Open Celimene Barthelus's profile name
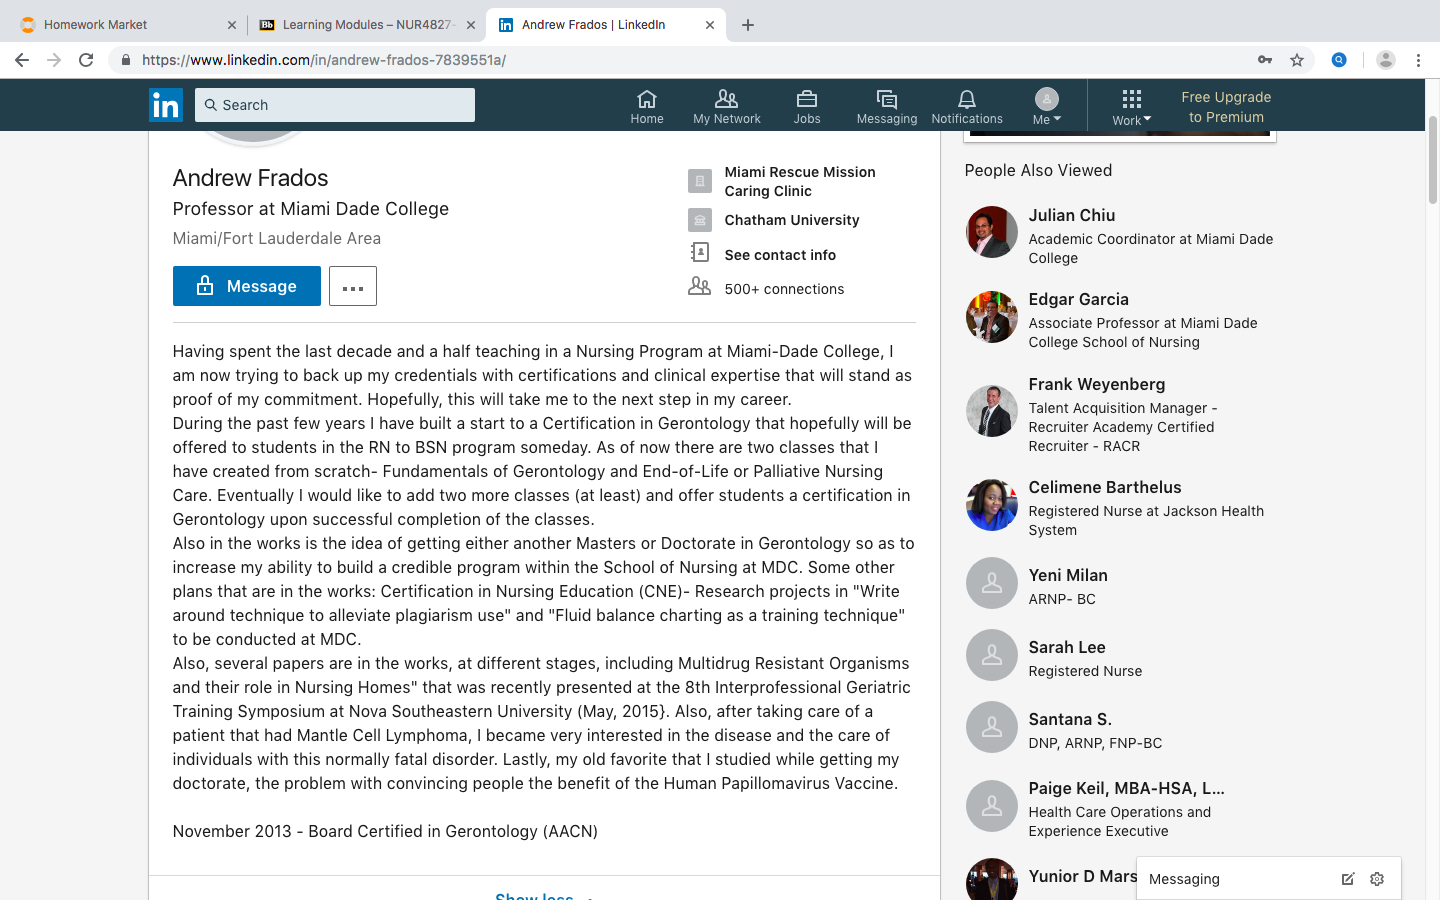 pos(1105,487)
